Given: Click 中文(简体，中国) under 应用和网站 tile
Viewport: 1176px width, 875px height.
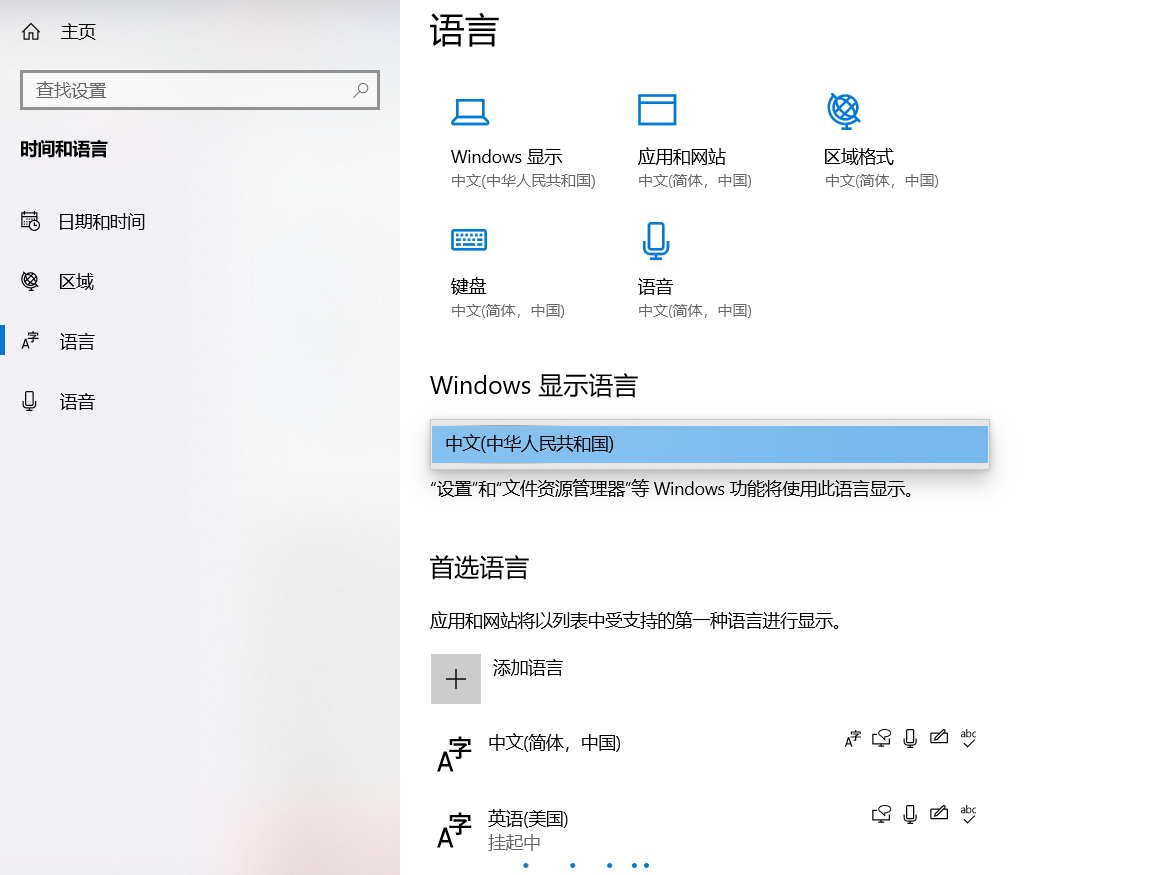Looking at the screenshot, I should [x=694, y=181].
